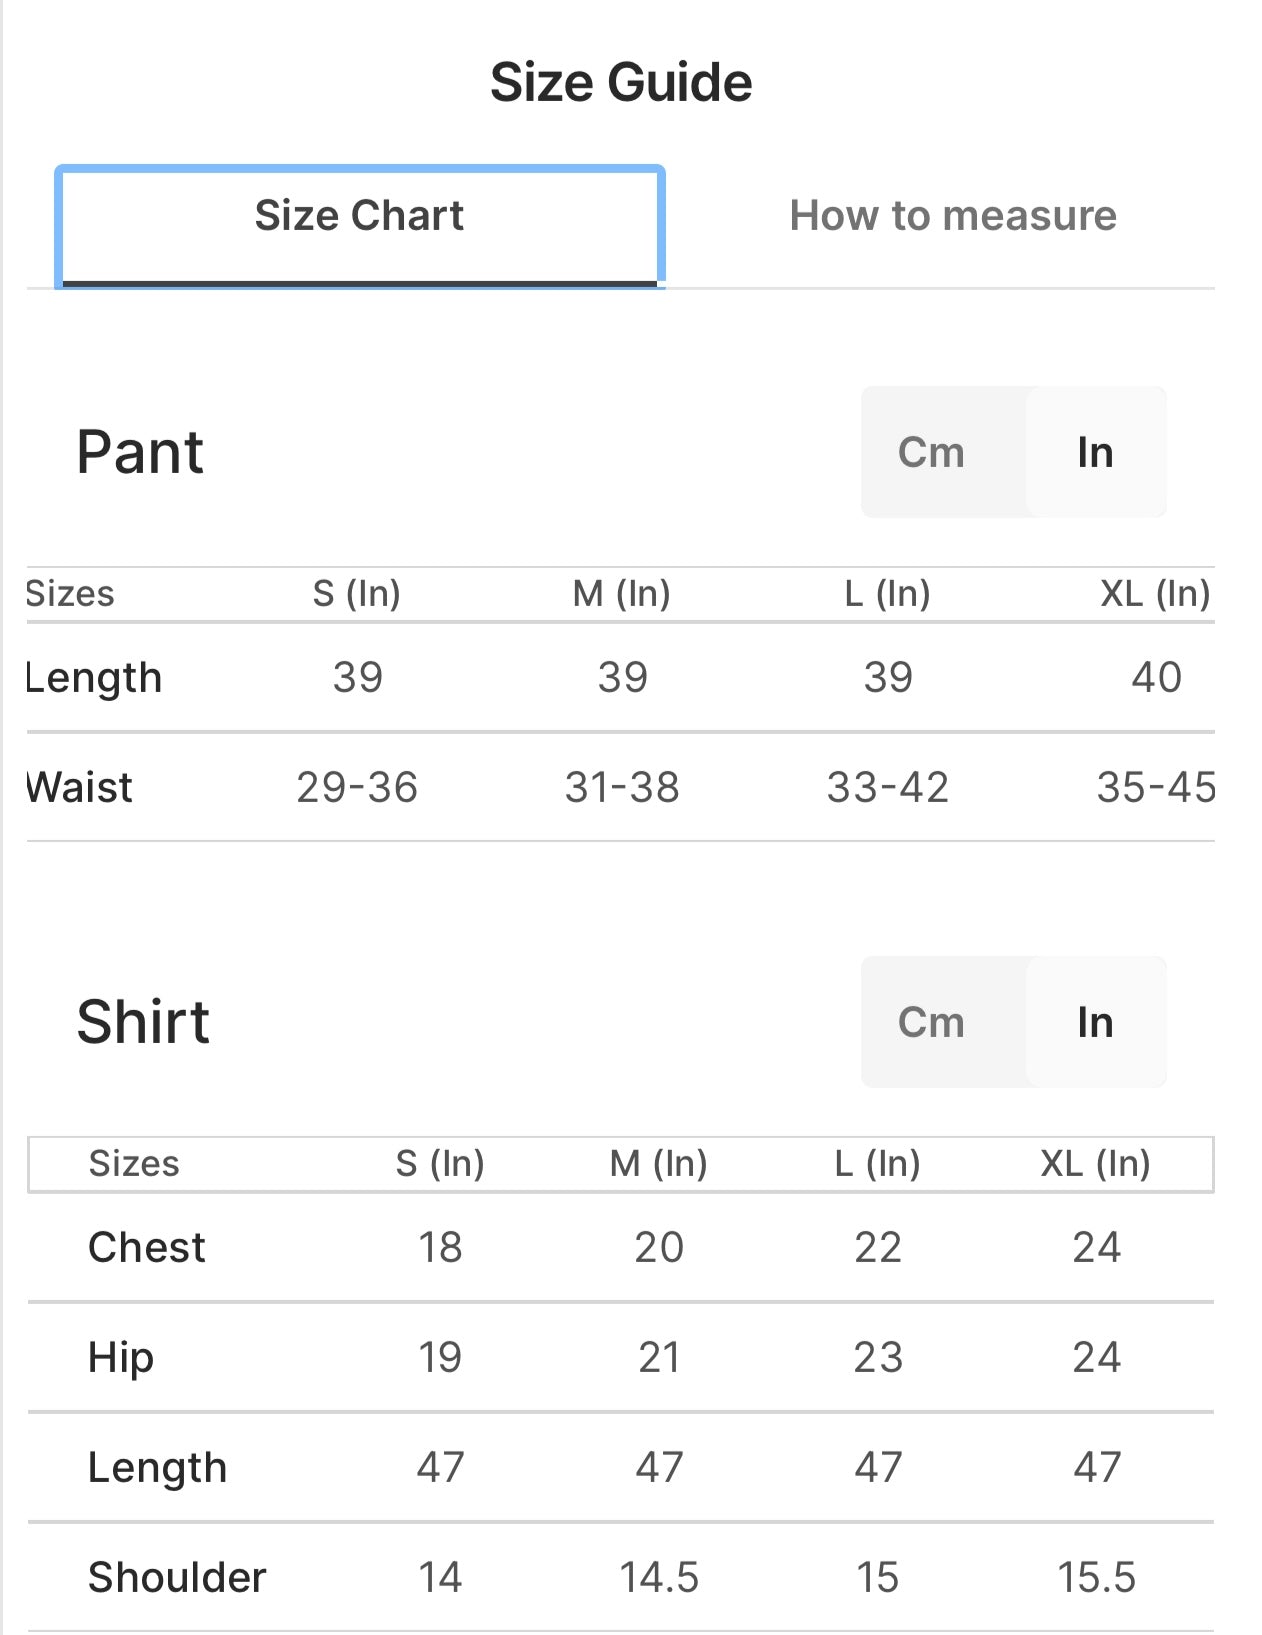The width and height of the screenshot is (1262, 1635).
Task: Click the Pant waist range 29-36
Action: (x=357, y=788)
